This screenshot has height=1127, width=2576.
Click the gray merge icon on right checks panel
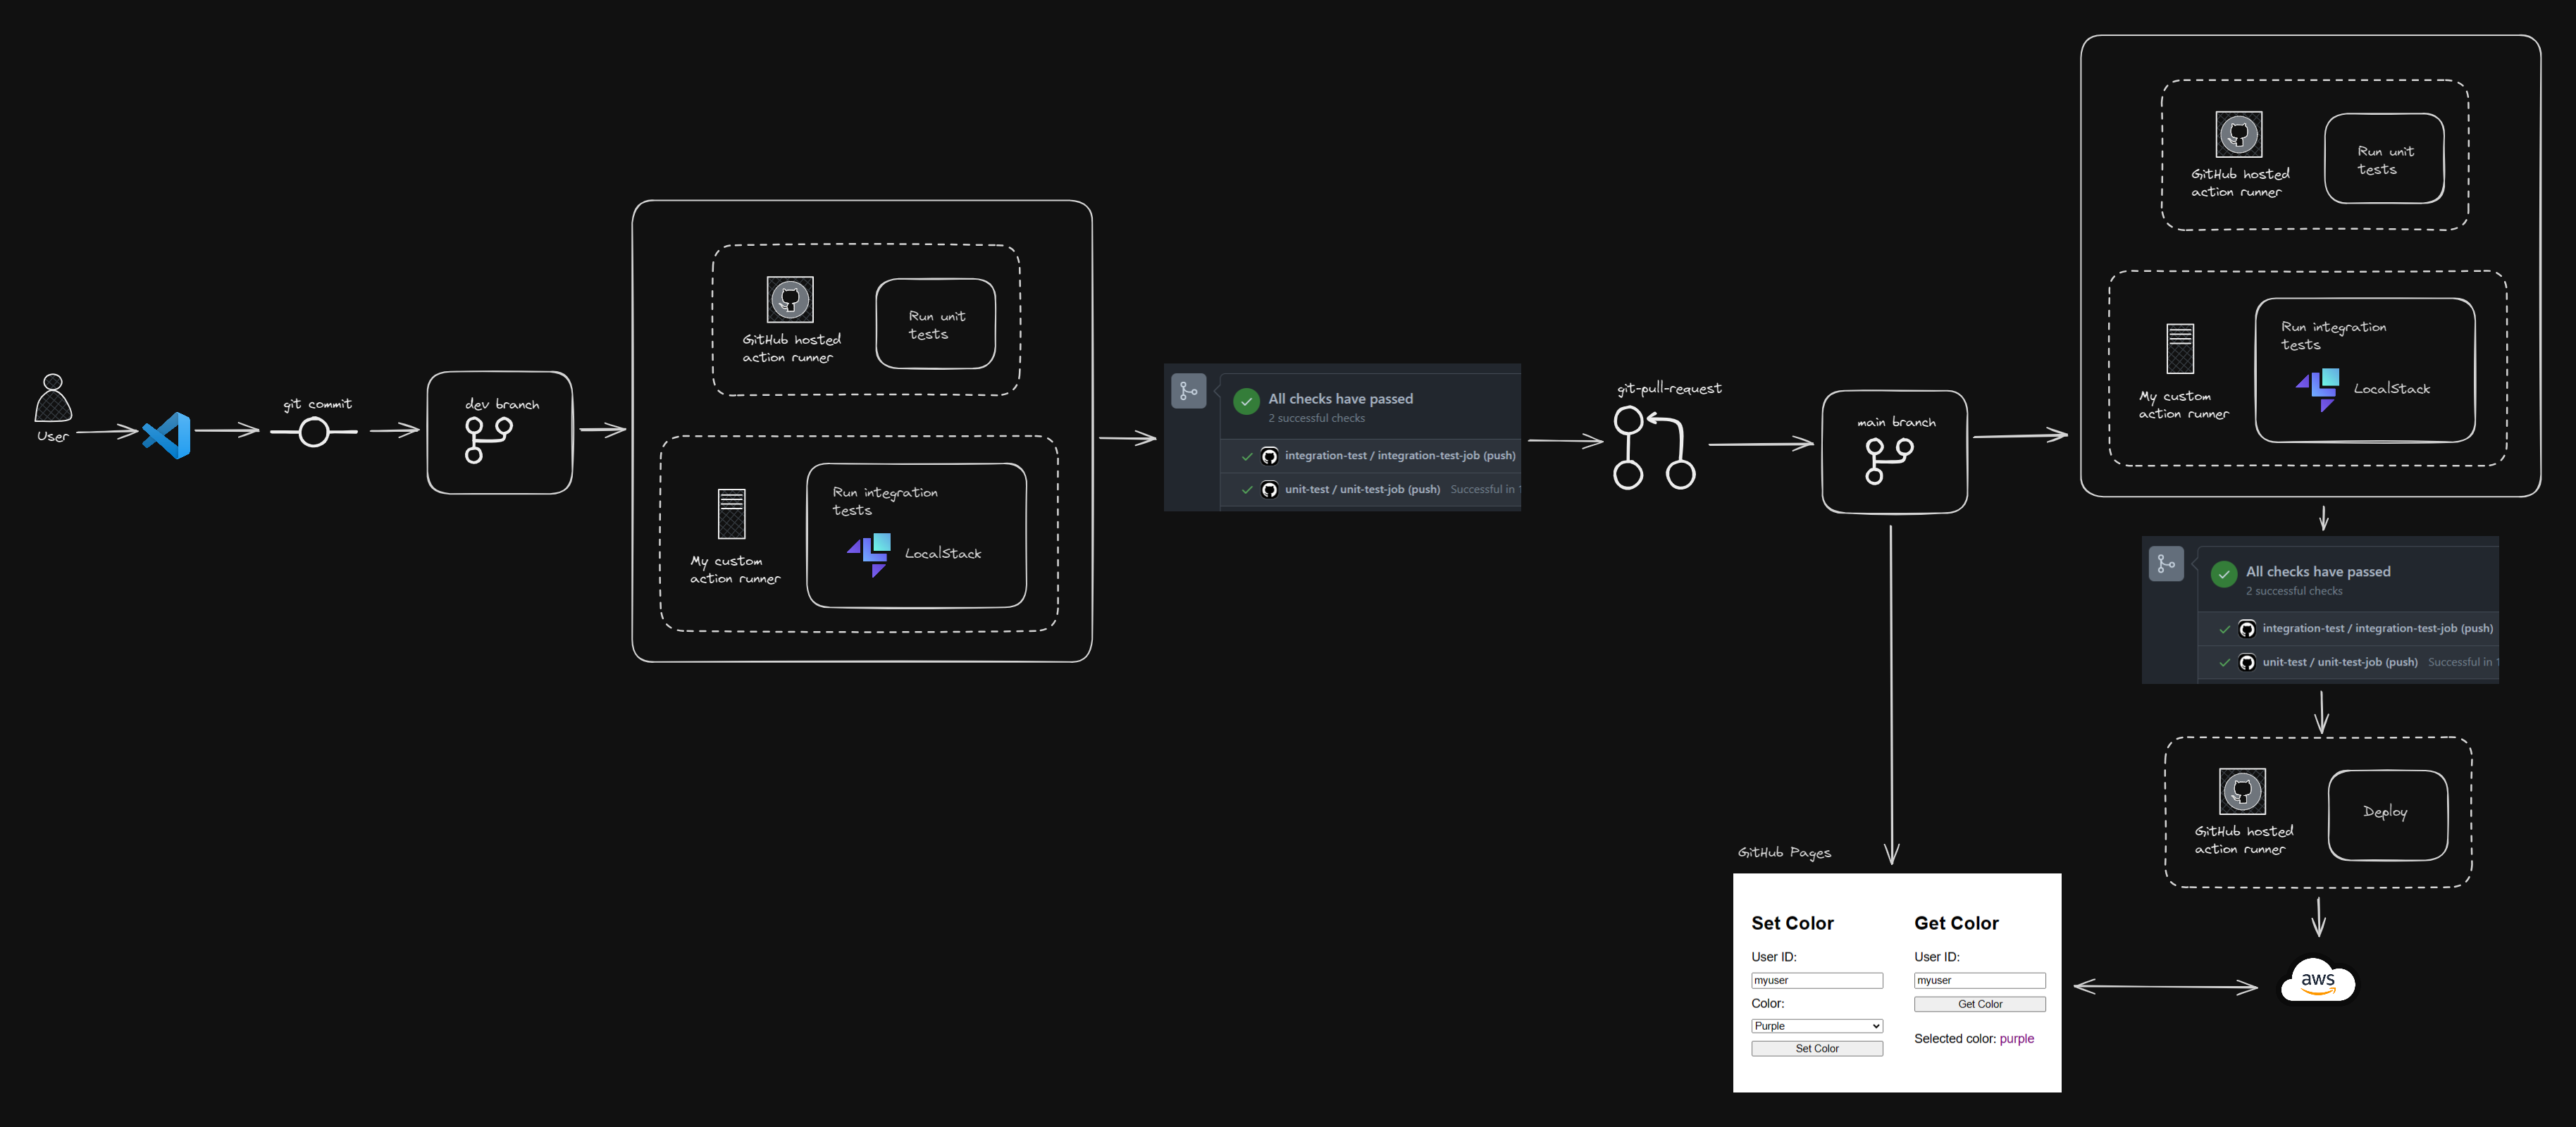(x=2166, y=564)
